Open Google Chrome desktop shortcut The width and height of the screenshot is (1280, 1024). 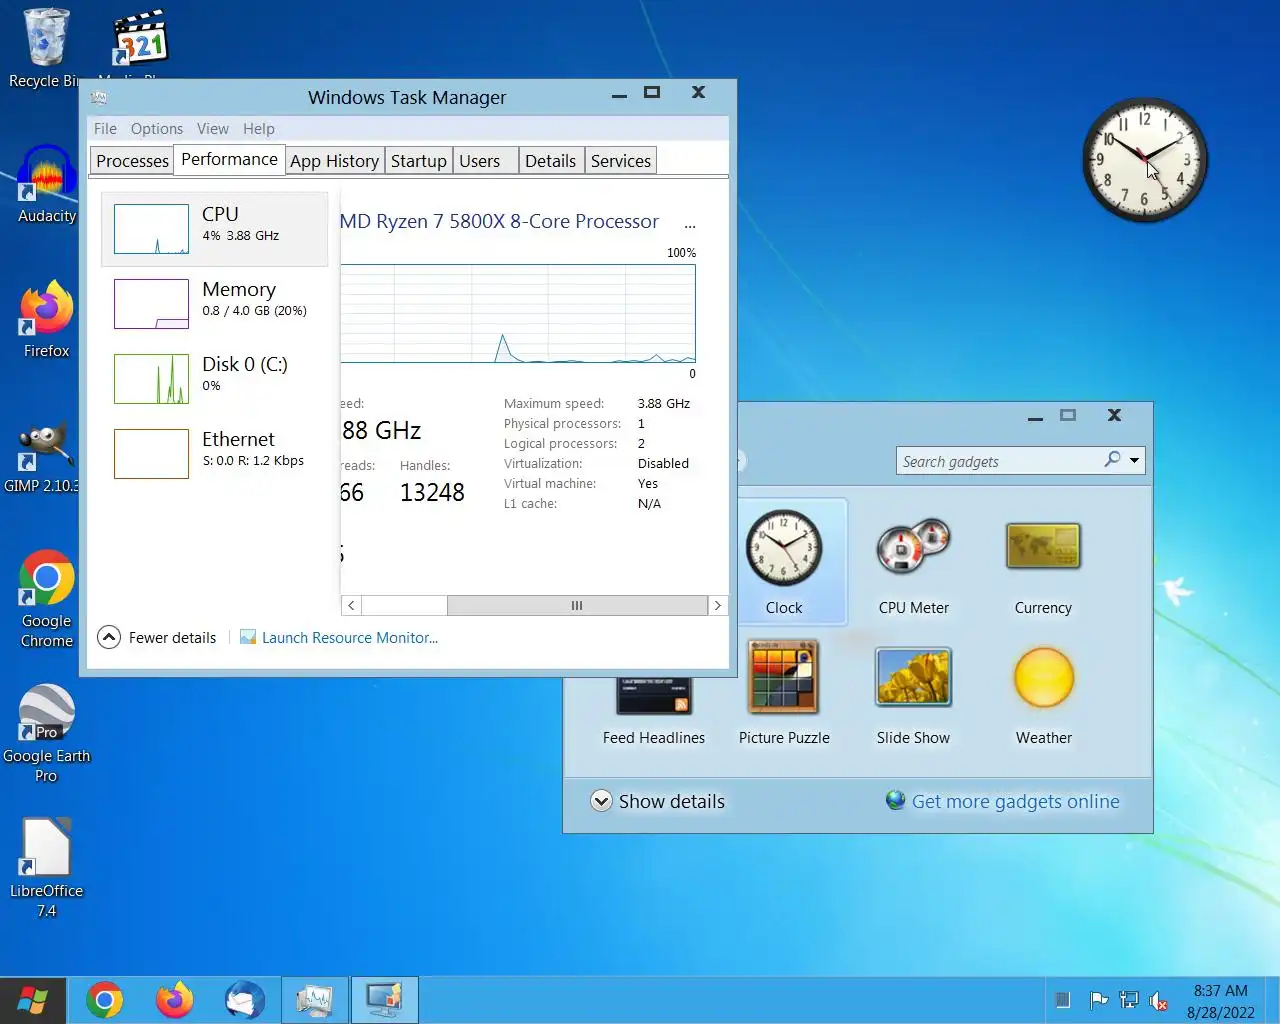(x=46, y=600)
